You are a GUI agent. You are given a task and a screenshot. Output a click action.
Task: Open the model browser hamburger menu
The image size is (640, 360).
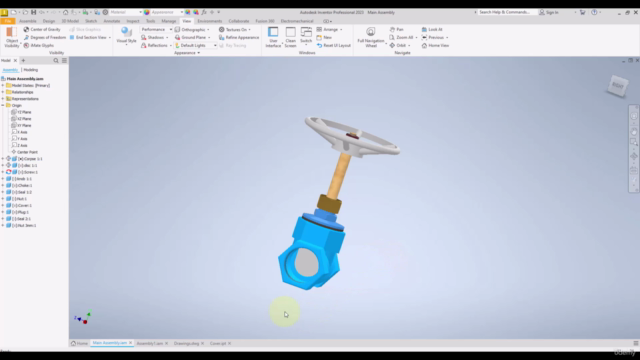[64, 60]
